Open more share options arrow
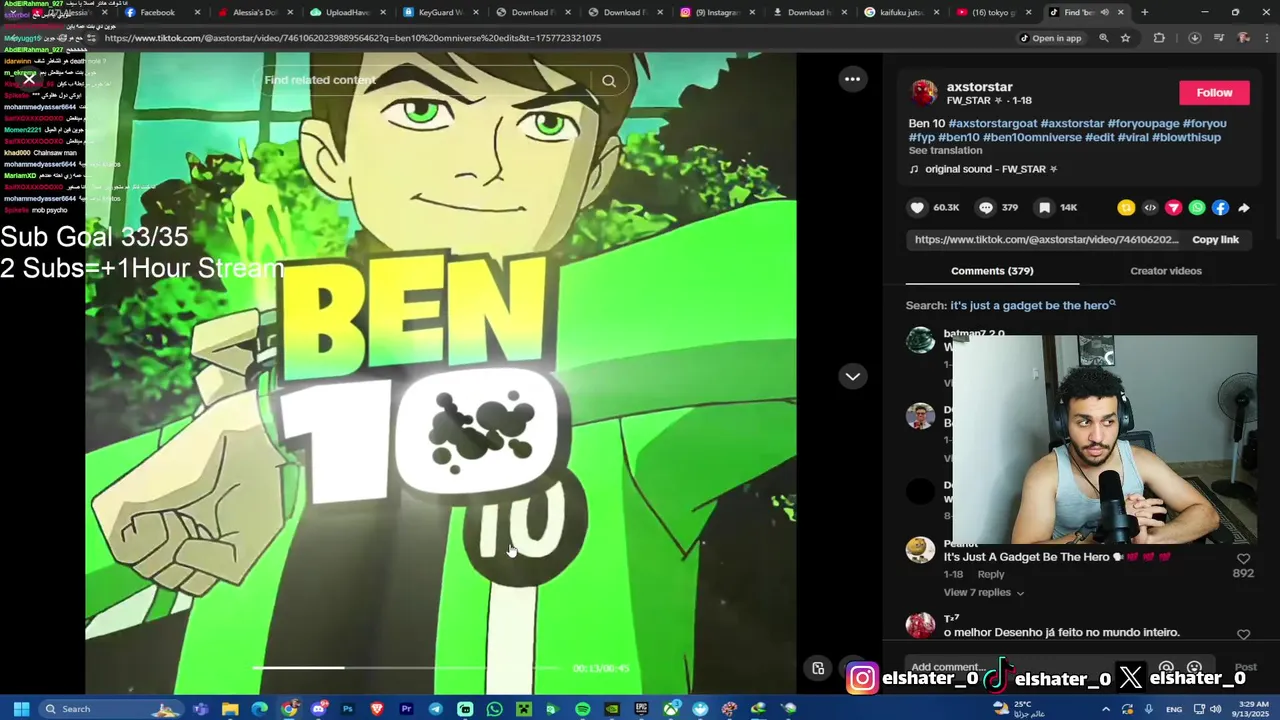This screenshot has height=720, width=1280. (1244, 208)
